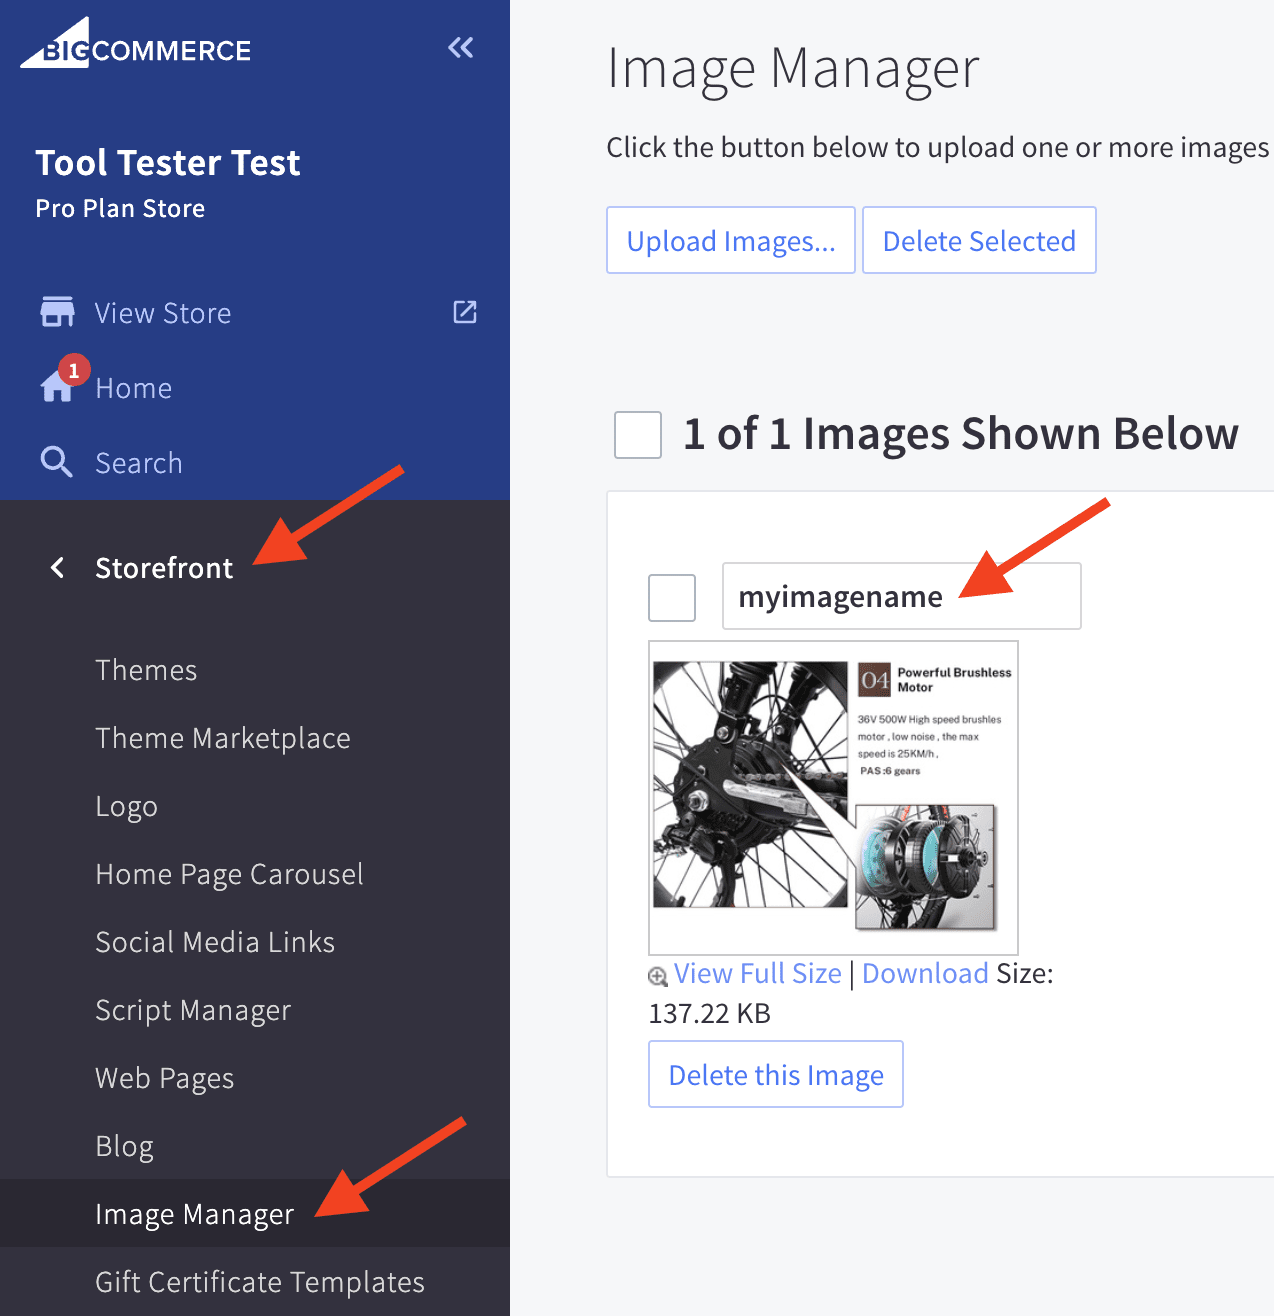Open Search in sidebar
1274x1316 pixels.
[139, 463]
